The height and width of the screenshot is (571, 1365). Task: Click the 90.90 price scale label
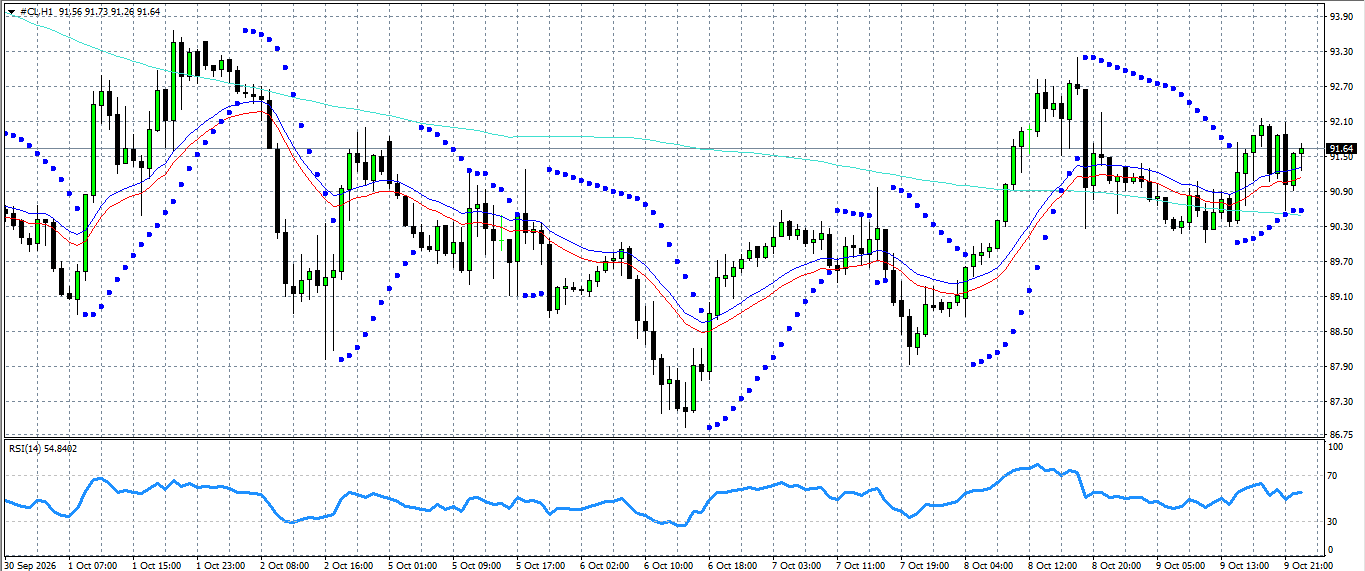pyautogui.click(x=1340, y=191)
